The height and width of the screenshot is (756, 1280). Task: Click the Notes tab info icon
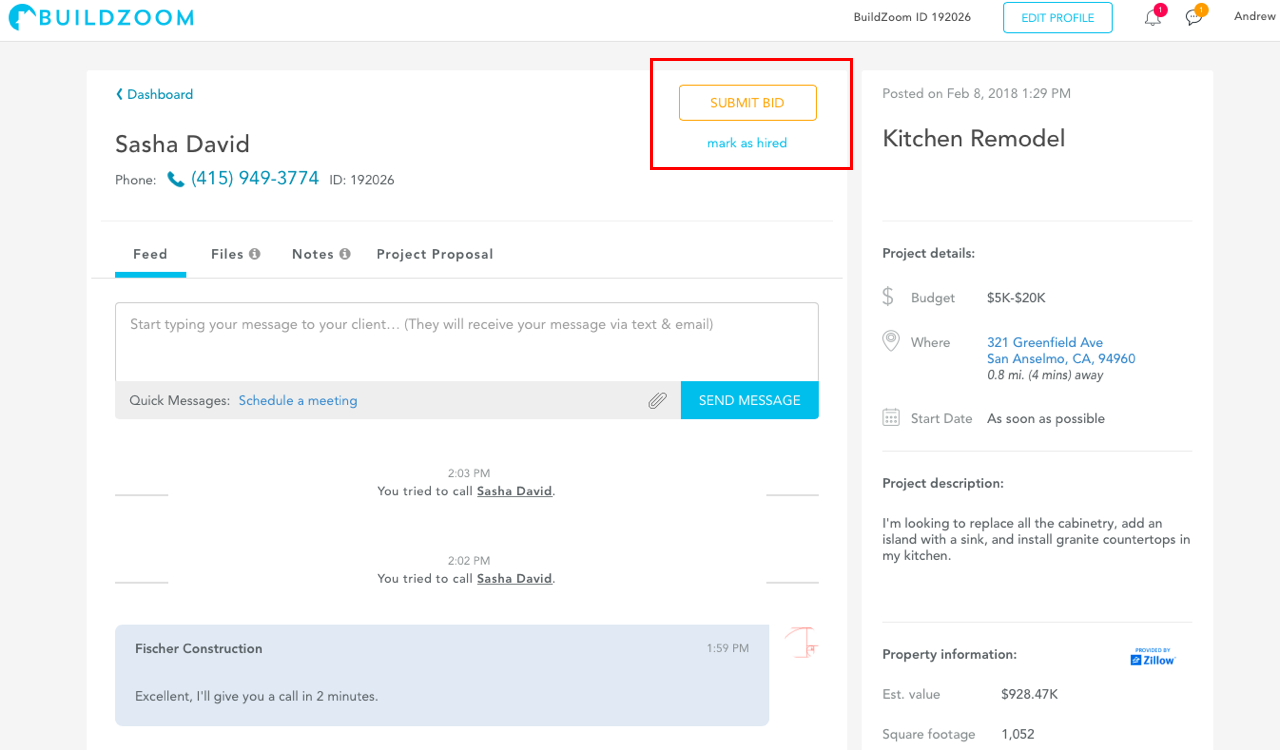click(x=345, y=254)
